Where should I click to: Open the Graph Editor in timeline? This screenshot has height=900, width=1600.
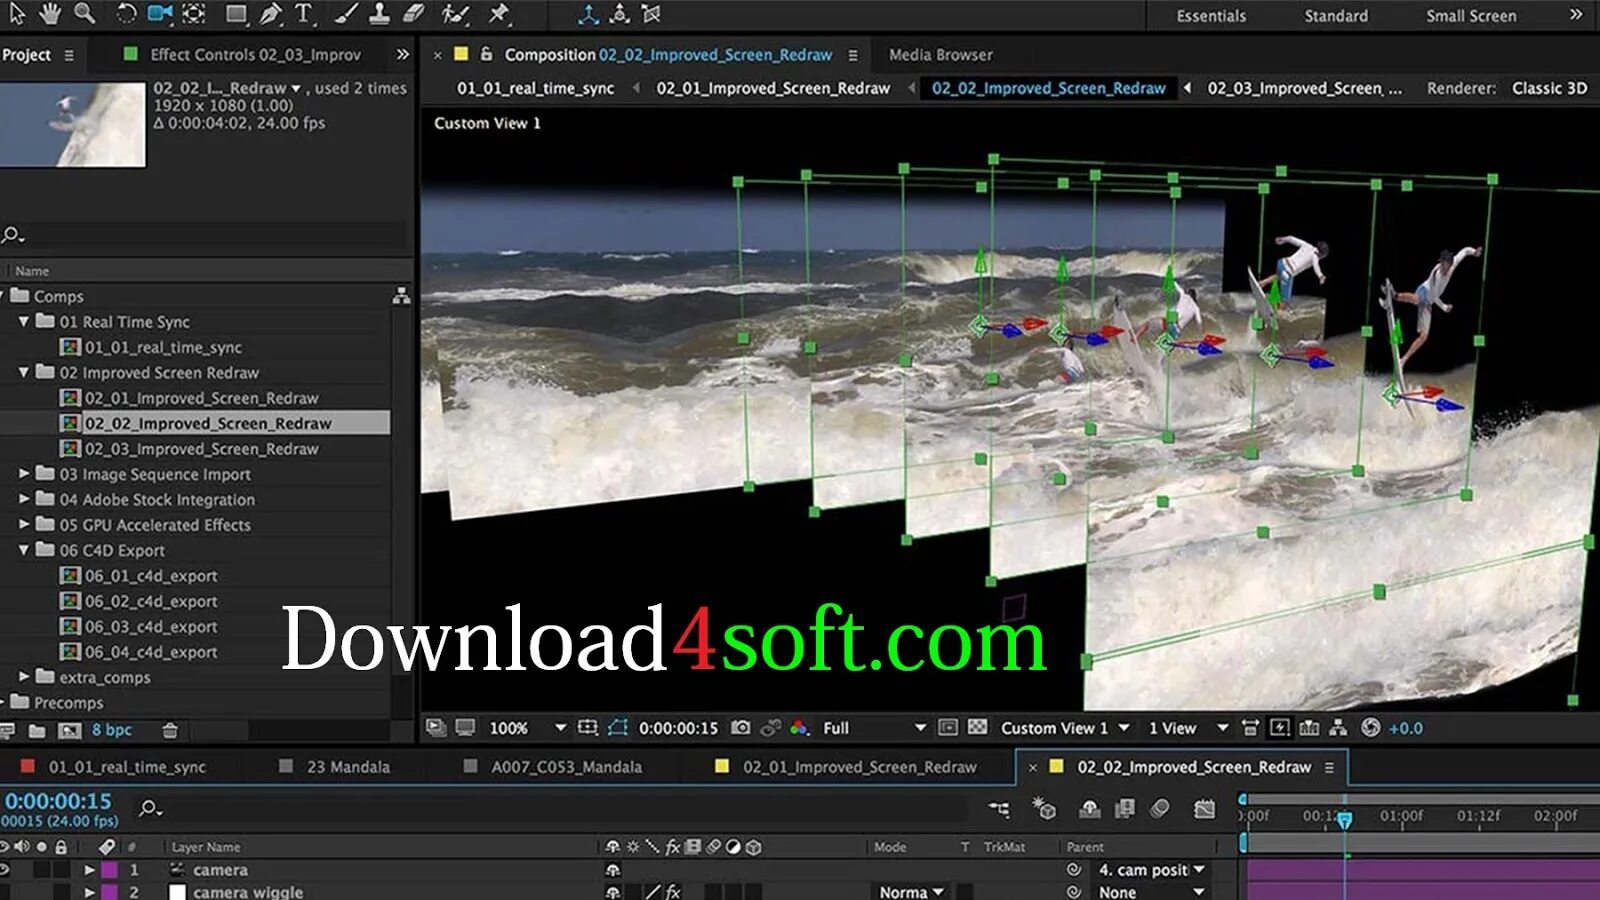tap(1204, 808)
